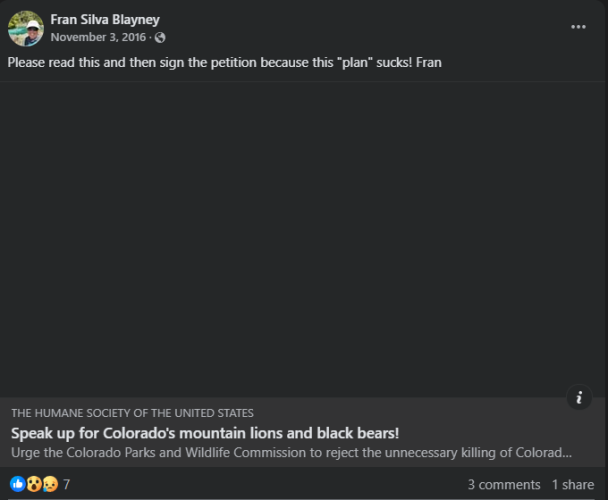Click the November 3, 2016 timestamp
The height and width of the screenshot is (500, 608).
[98, 38]
